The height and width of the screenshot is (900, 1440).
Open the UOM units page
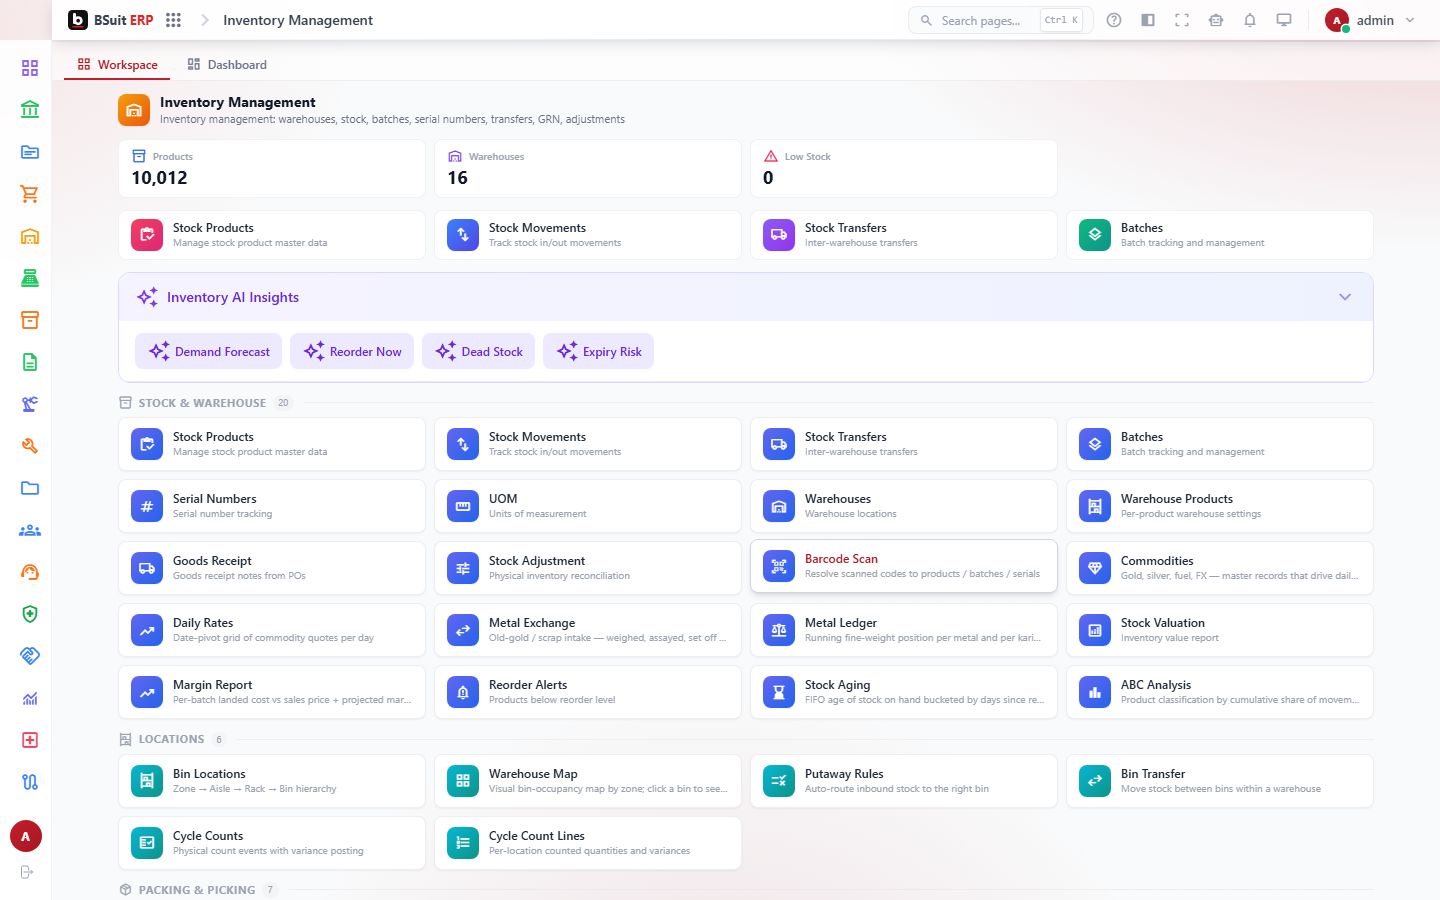click(588, 506)
